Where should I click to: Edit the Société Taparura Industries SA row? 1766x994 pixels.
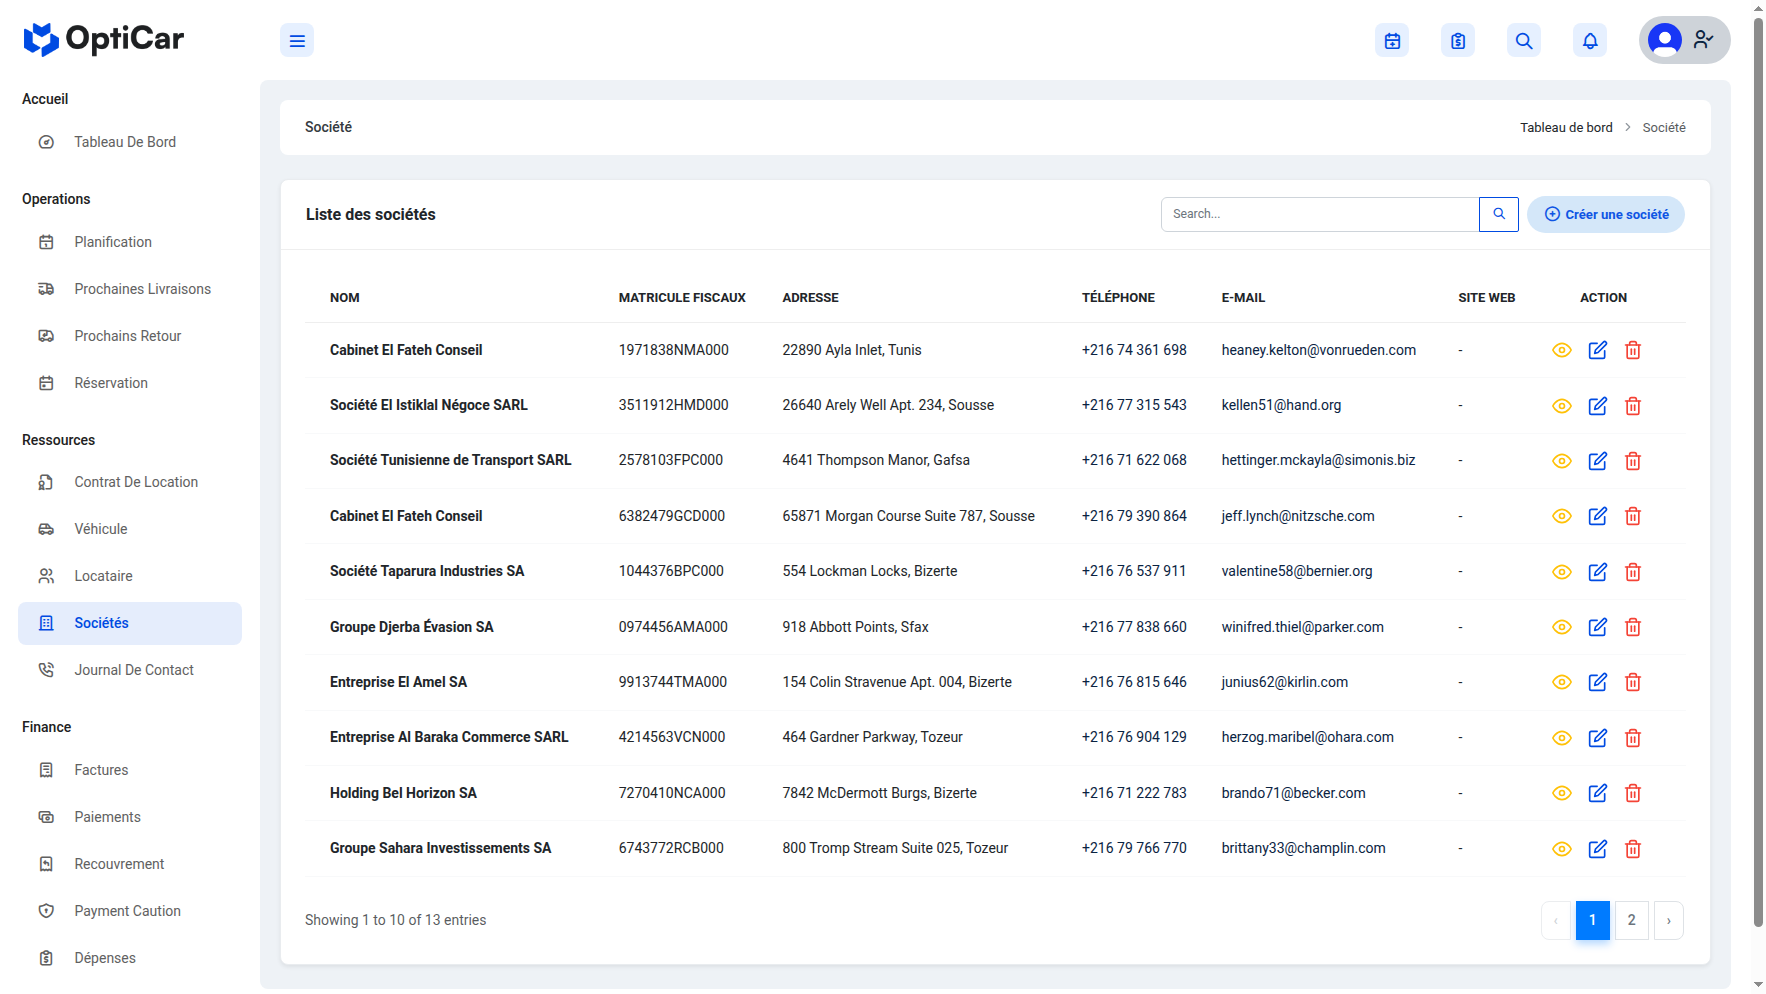(x=1598, y=572)
